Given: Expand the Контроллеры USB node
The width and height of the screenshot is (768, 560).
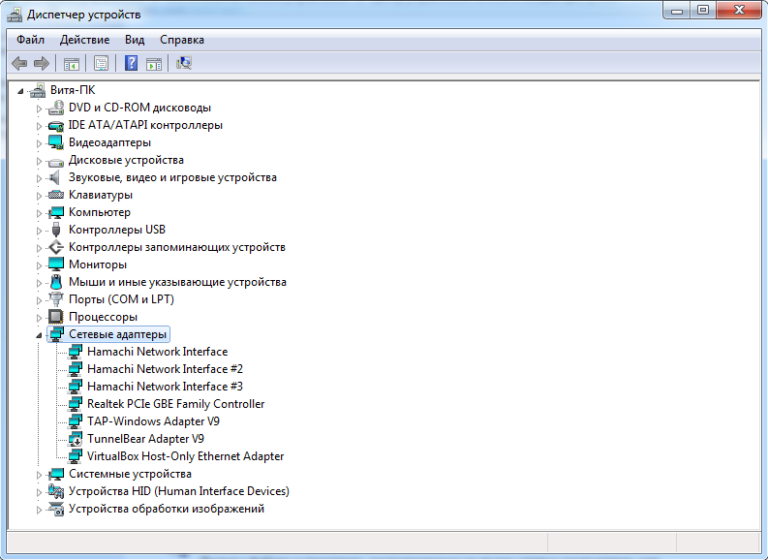Looking at the screenshot, I should [39, 230].
